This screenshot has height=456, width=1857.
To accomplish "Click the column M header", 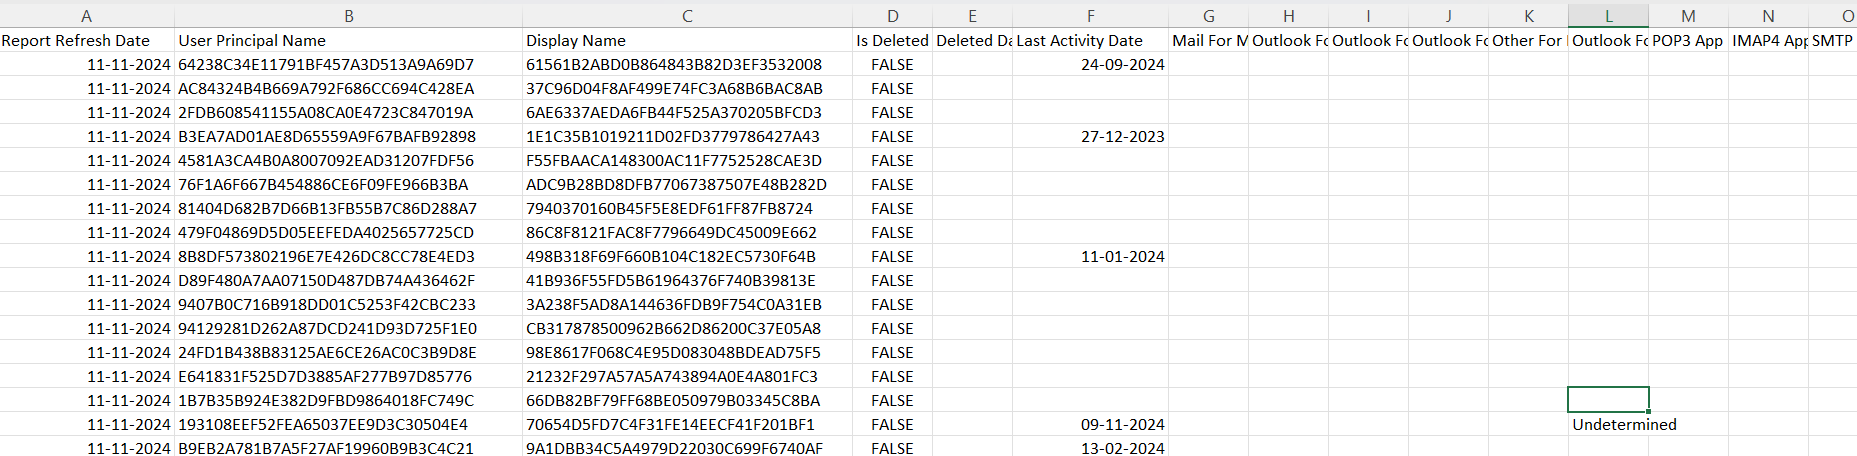I will 1688,16.
